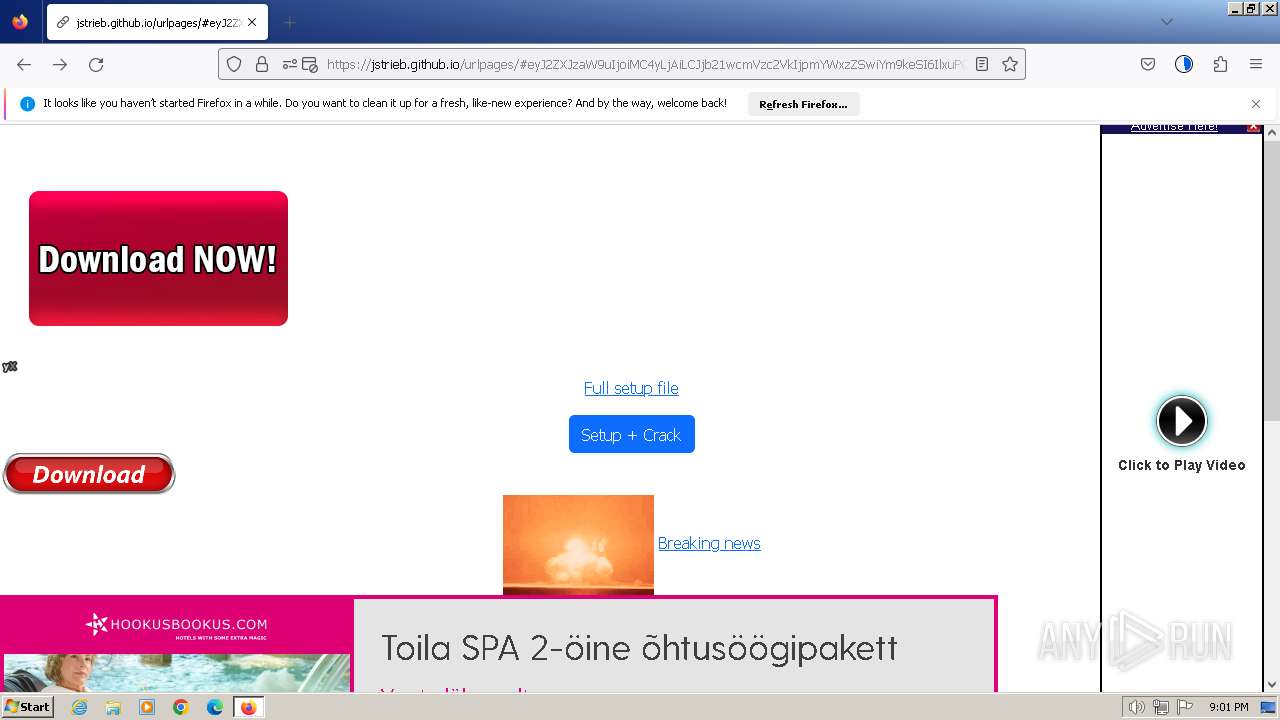
Task: Go forward one page
Action: tap(60, 64)
